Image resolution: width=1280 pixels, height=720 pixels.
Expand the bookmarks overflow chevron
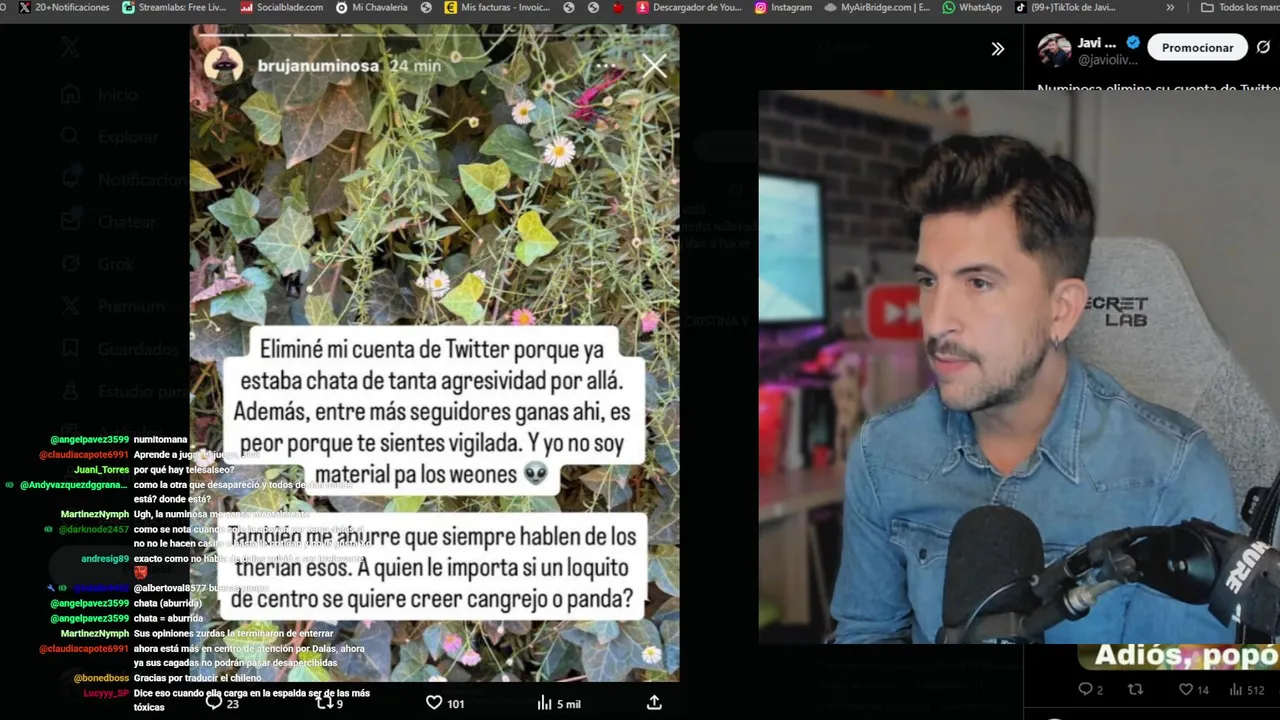click(1170, 7)
